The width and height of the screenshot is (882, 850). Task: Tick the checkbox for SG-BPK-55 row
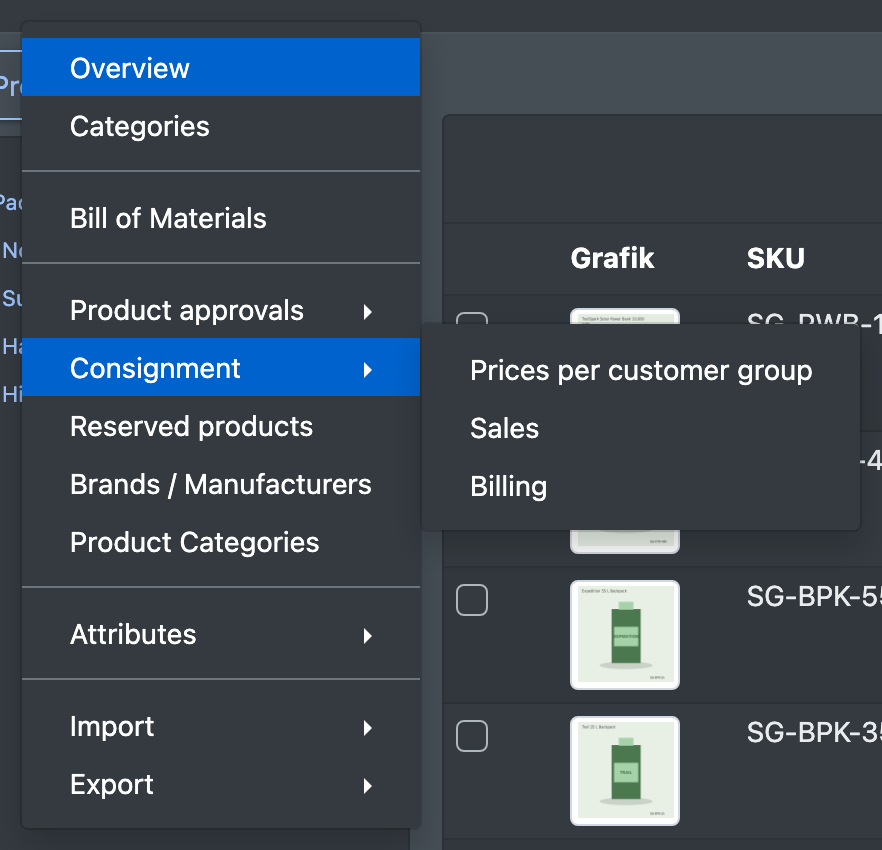472,600
